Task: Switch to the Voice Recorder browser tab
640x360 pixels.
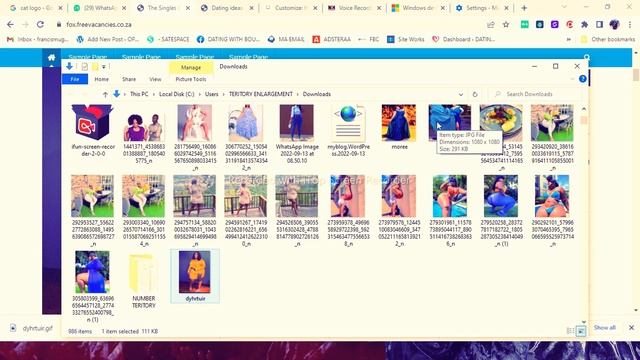Action: pyautogui.click(x=354, y=8)
